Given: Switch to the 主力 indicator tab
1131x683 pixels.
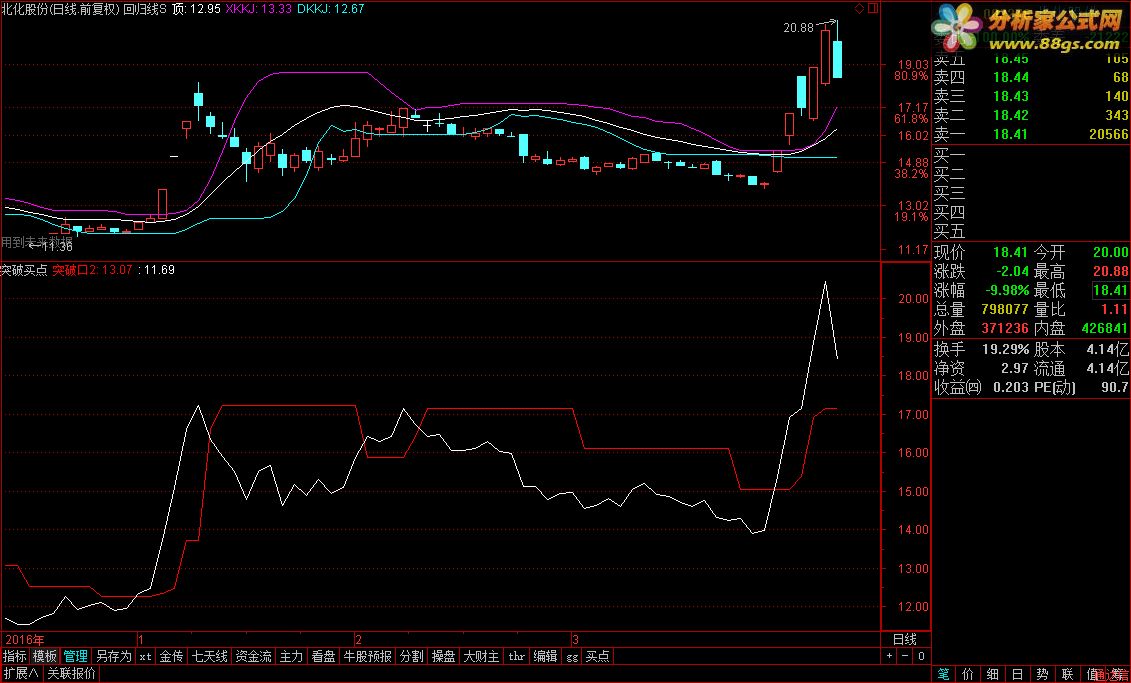Looking at the screenshot, I should pyautogui.click(x=291, y=656).
